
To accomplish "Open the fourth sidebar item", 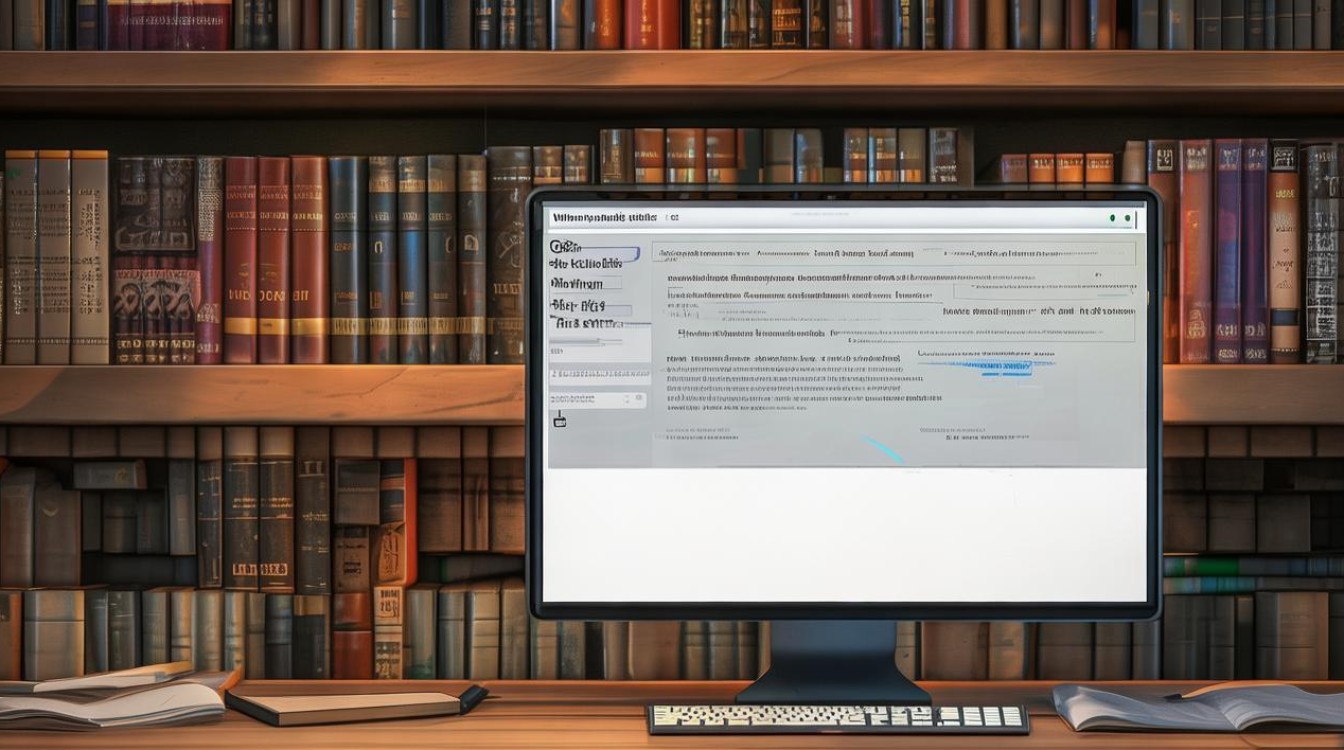I will point(580,305).
